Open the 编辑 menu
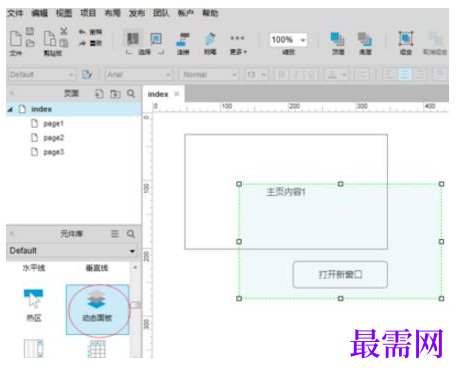Viewport: 462px width, 375px height. 40,13
